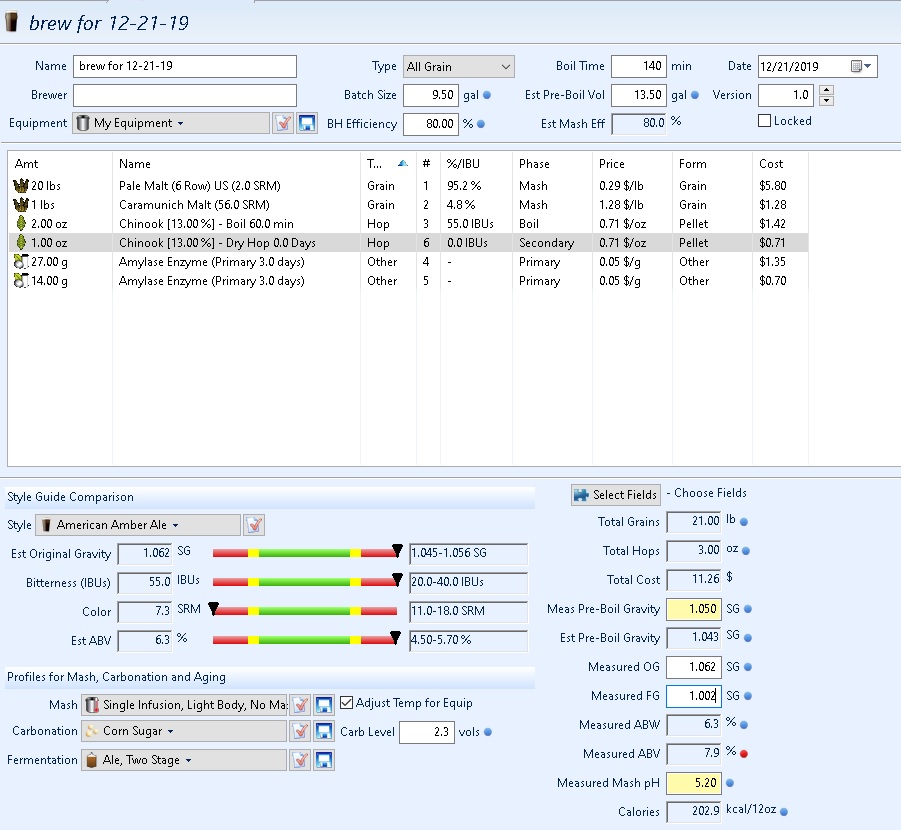Click the blue dot next to Calories kcal/12oz
This screenshot has height=830, width=901.
click(784, 812)
